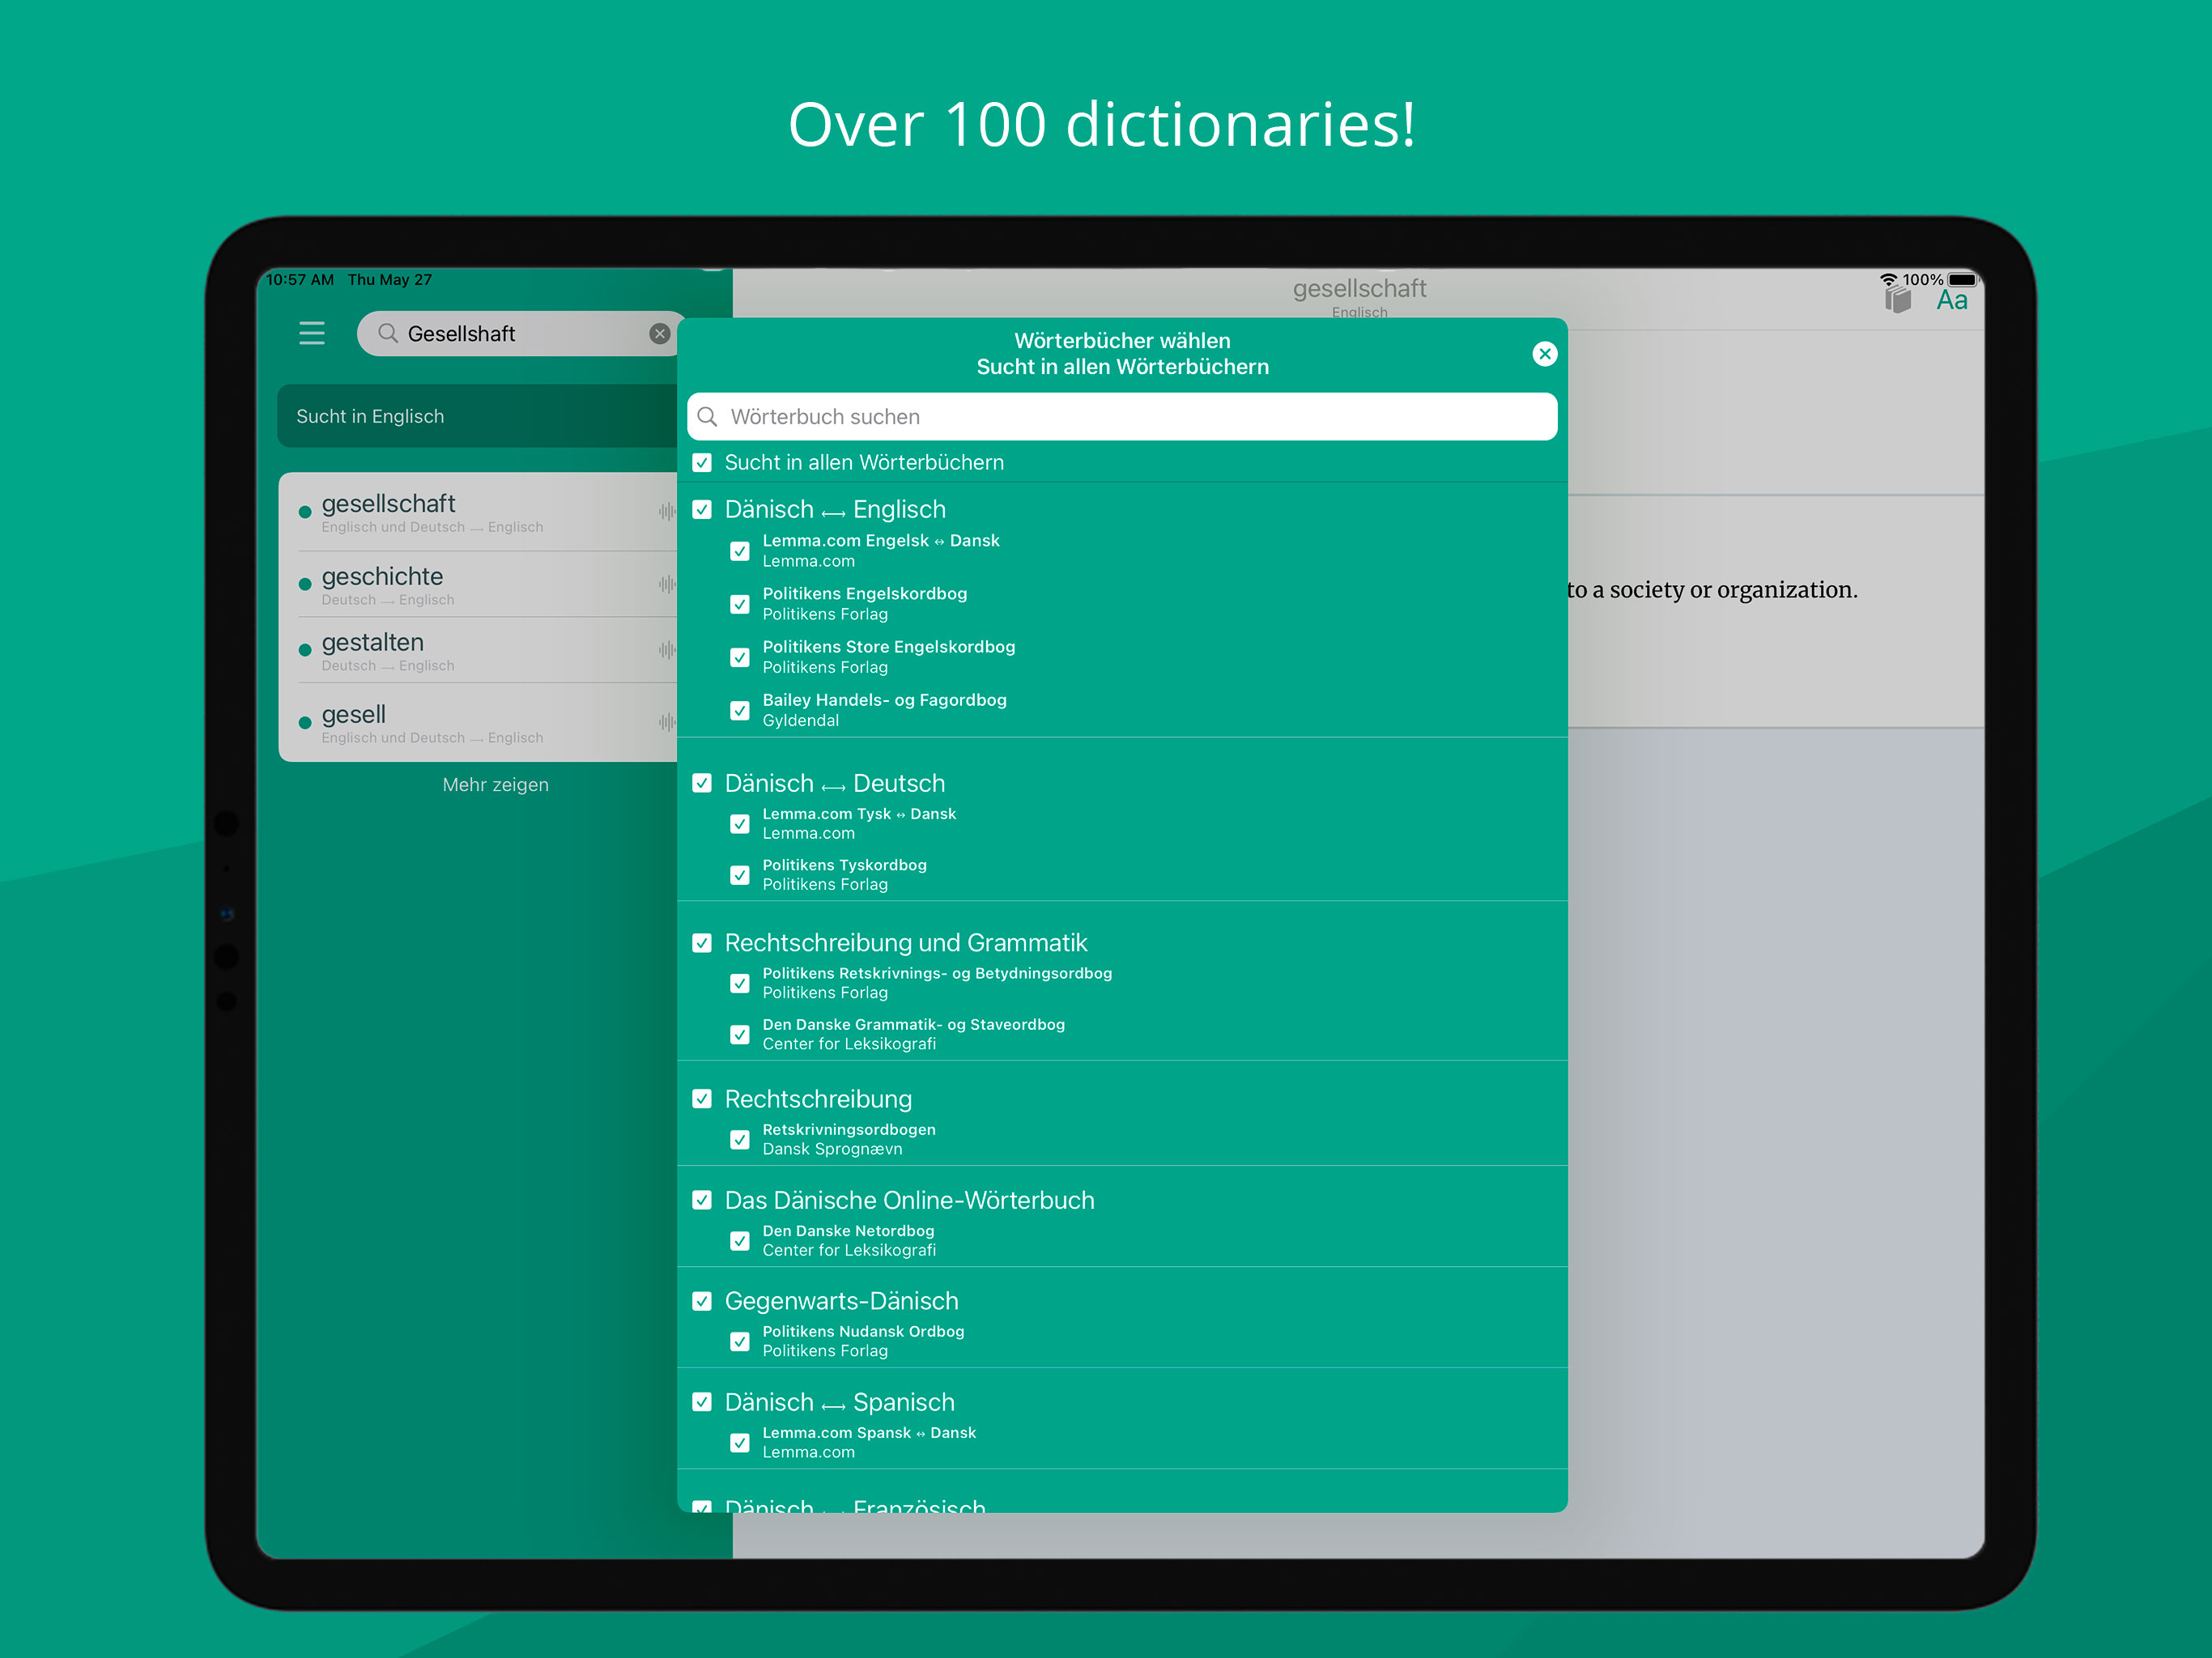Image resolution: width=2212 pixels, height=1658 pixels.
Task: Uncheck Den Danske Netordbog
Action: pyautogui.click(x=740, y=1241)
